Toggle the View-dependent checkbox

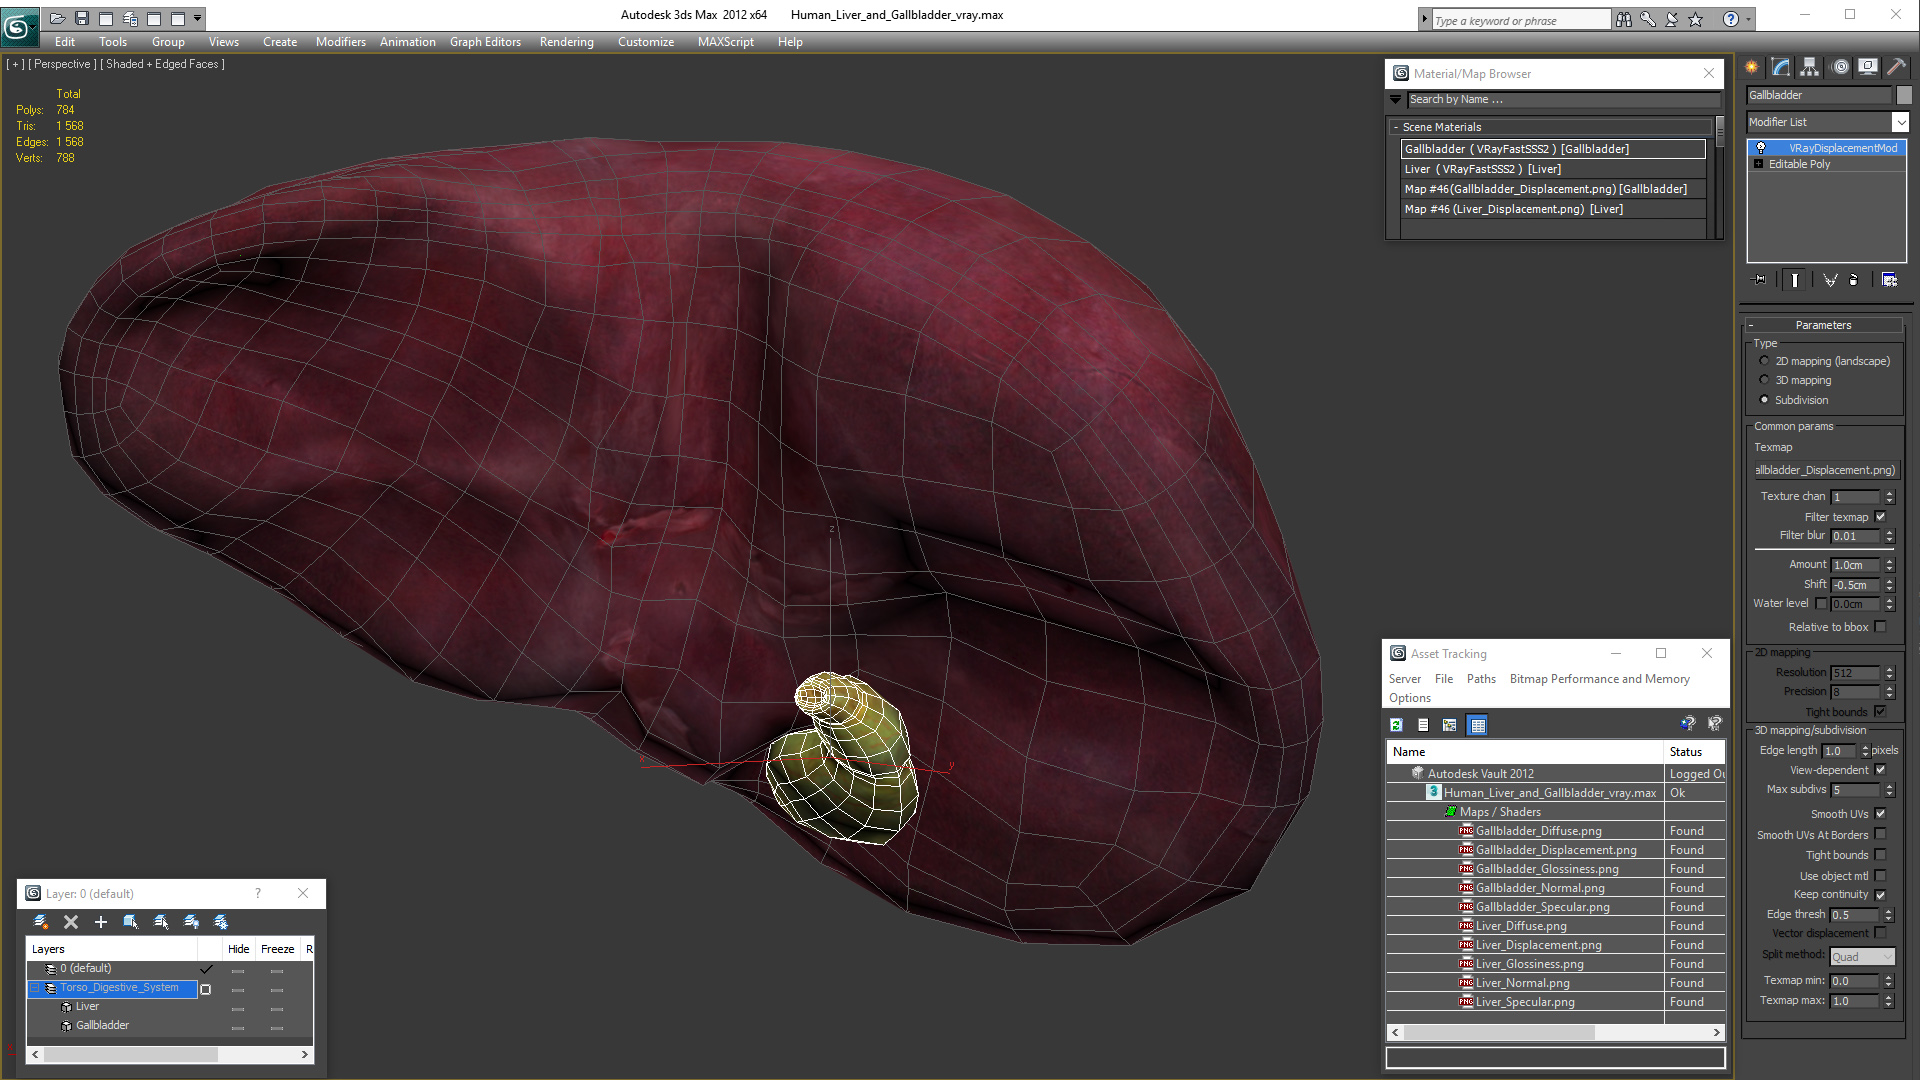coord(1880,770)
